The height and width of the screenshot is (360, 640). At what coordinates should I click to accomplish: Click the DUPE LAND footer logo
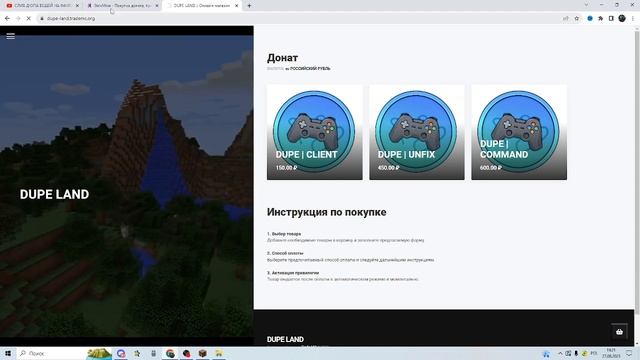tap(285, 339)
